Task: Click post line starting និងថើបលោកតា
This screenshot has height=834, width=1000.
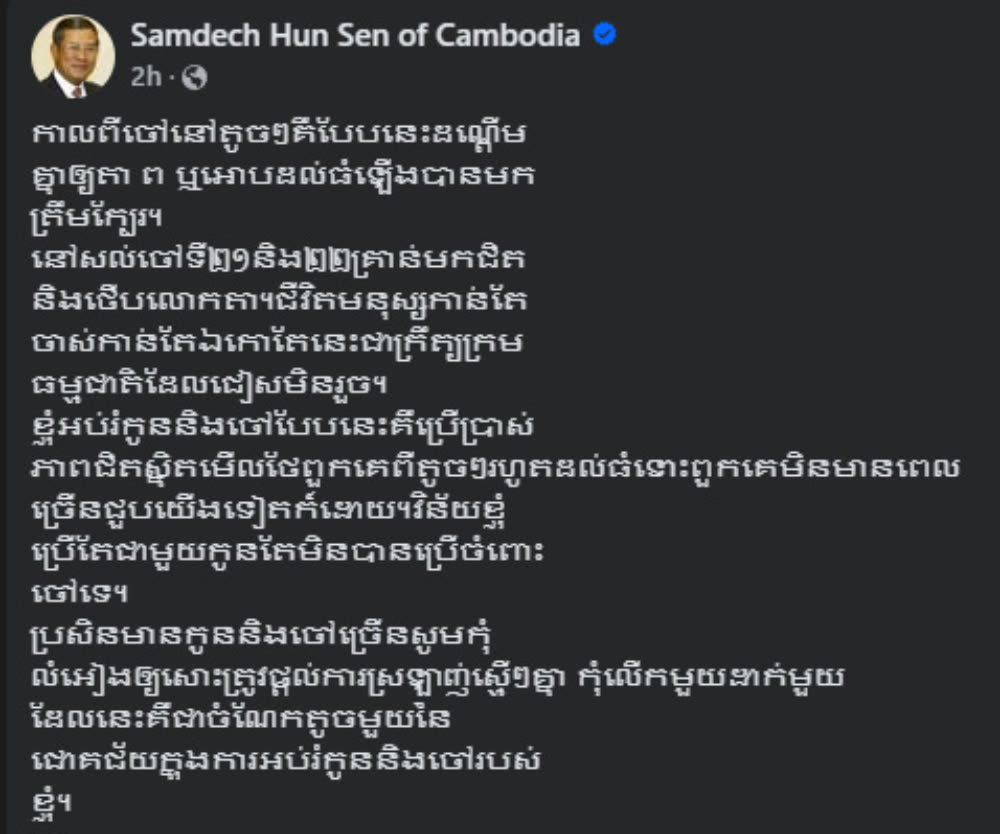Action: [x=279, y=300]
